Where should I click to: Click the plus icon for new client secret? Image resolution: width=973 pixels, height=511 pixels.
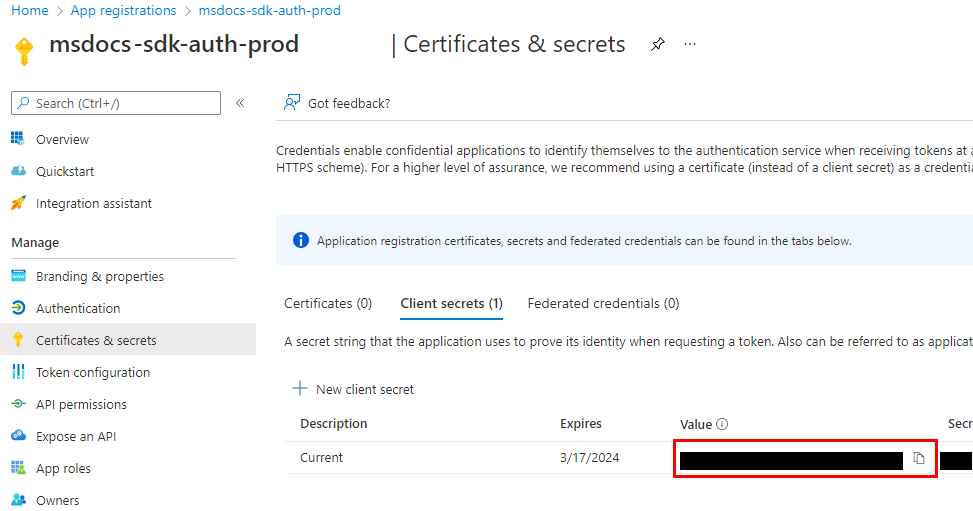(x=300, y=389)
